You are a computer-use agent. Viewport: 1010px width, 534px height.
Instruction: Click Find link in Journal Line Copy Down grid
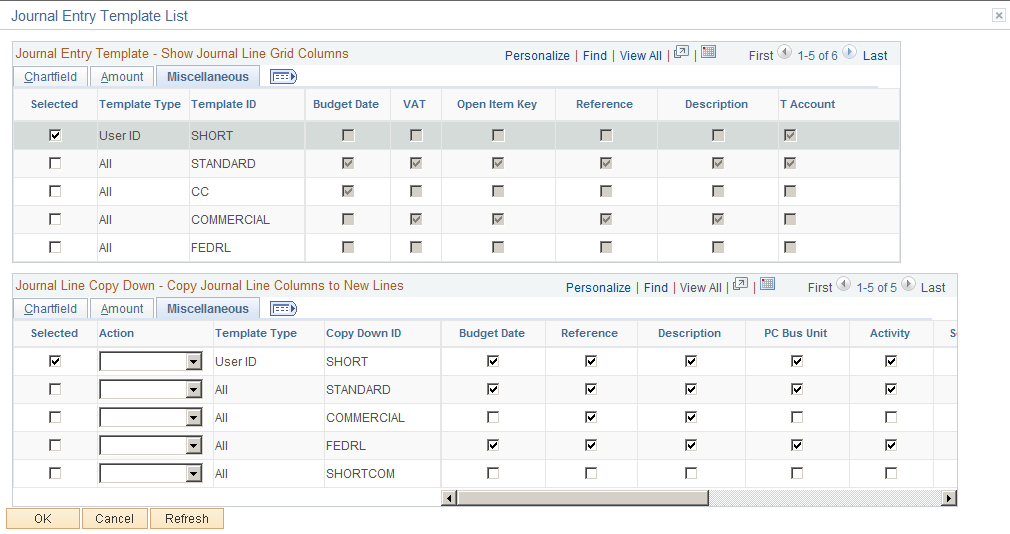(656, 288)
